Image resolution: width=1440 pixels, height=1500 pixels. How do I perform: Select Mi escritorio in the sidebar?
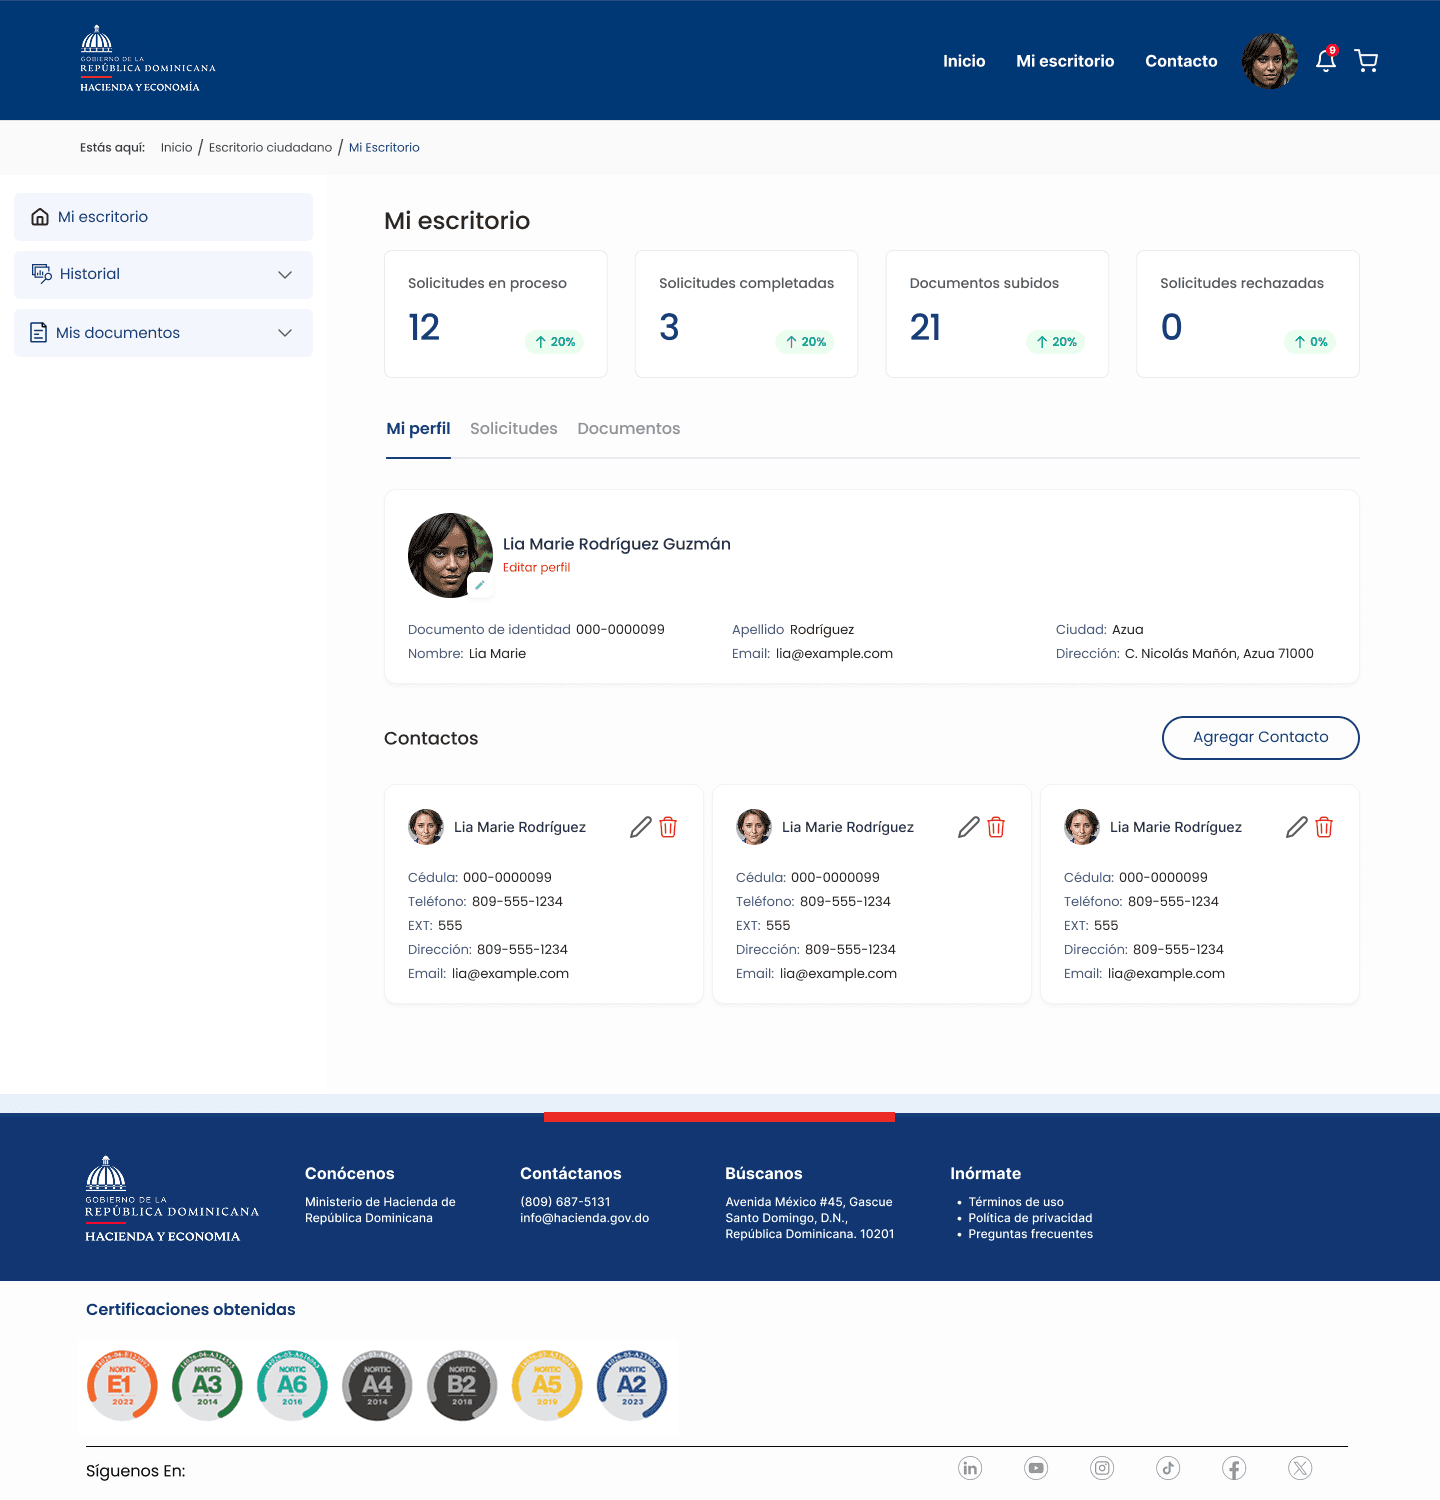click(163, 217)
